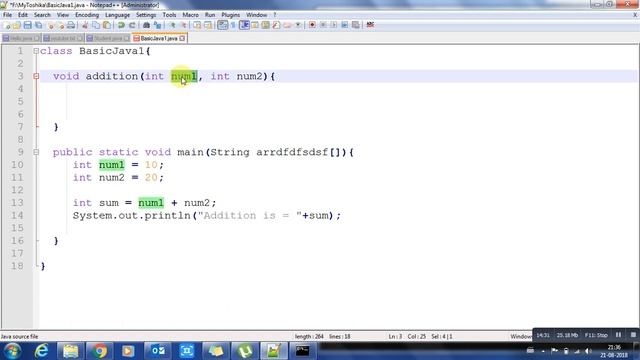Undo the last edit with the Undo icon
640x360 pixels.
tap(121, 25)
